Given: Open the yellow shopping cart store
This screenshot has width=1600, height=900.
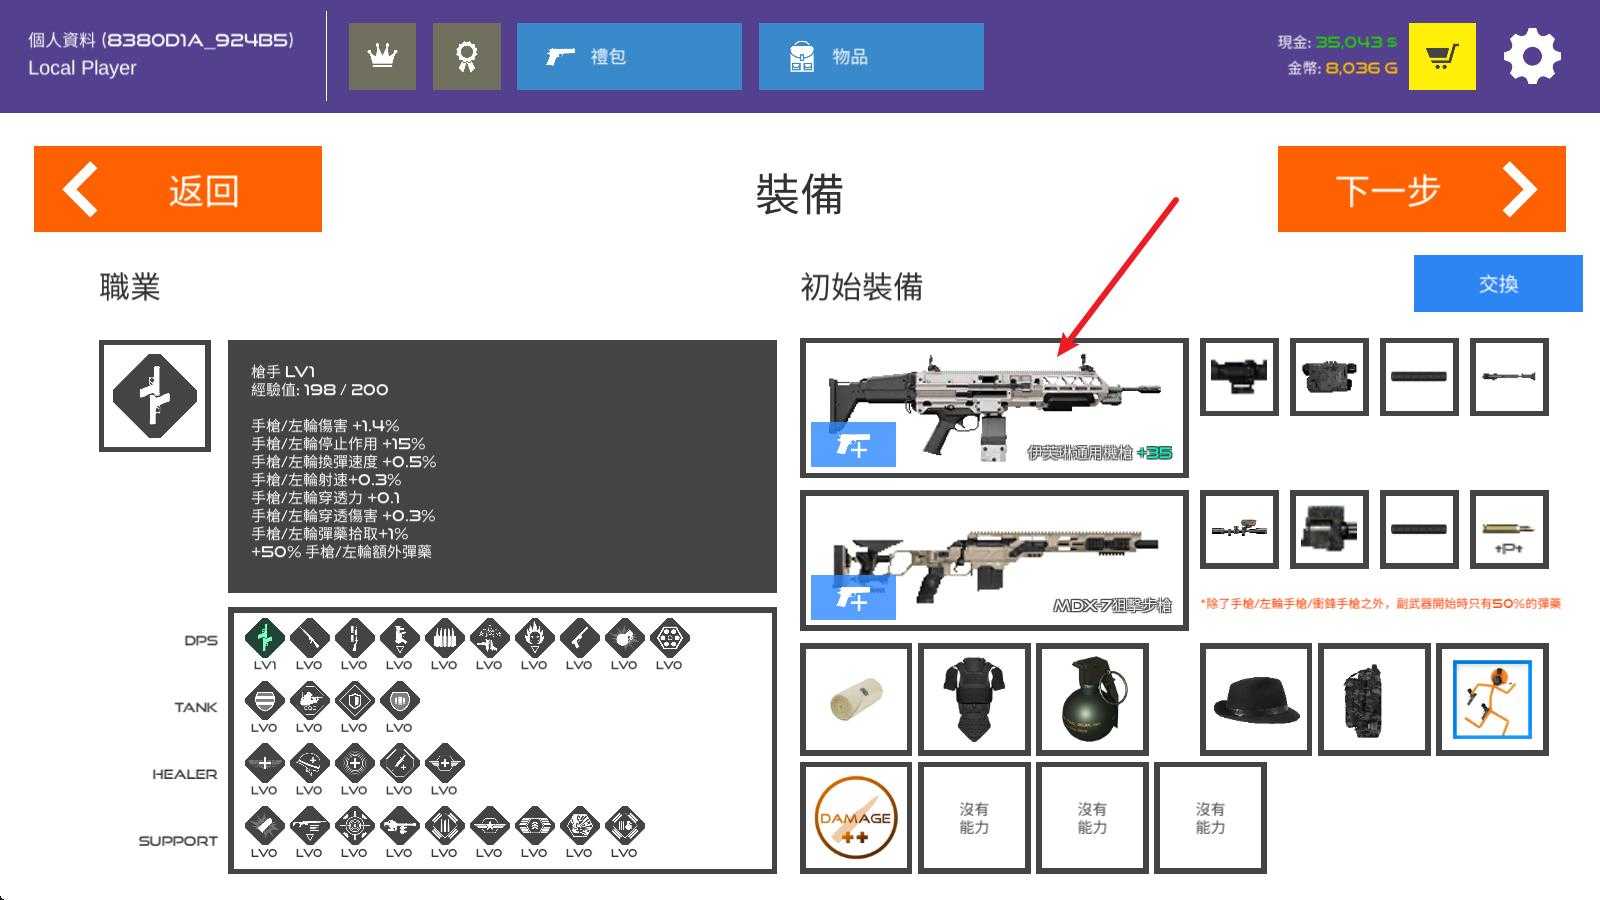Looking at the screenshot, I should (x=1441, y=57).
